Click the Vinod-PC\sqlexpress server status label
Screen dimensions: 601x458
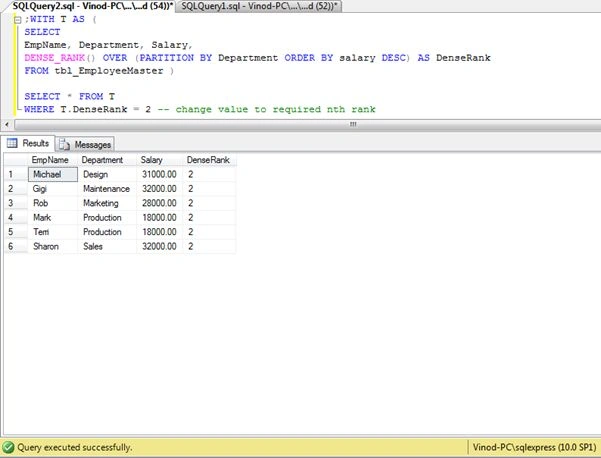[534, 447]
